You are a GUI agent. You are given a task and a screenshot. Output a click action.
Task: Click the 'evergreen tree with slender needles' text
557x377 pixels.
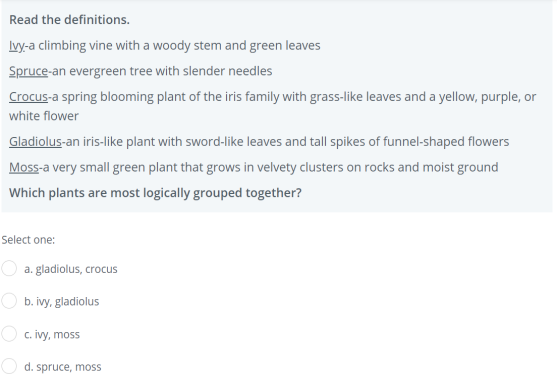pyautogui.click(x=171, y=71)
